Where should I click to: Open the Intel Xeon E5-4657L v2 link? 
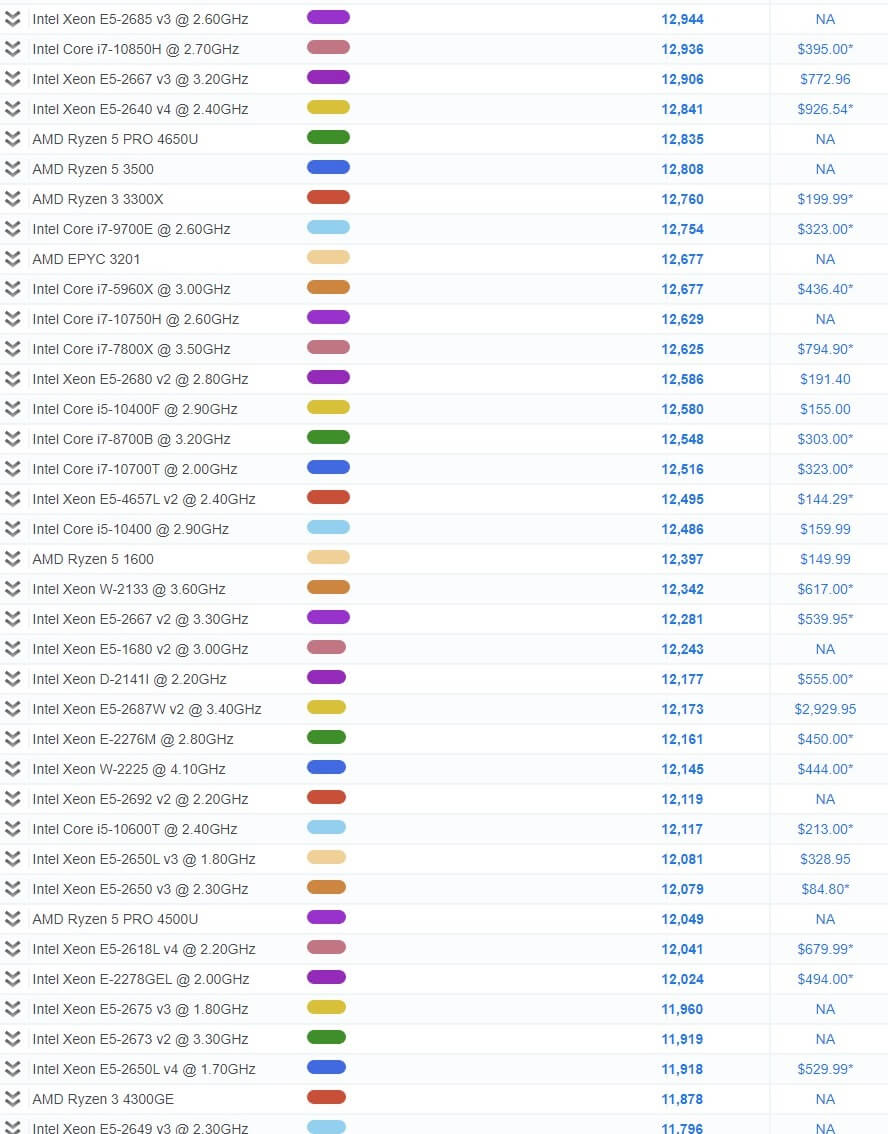click(144, 499)
